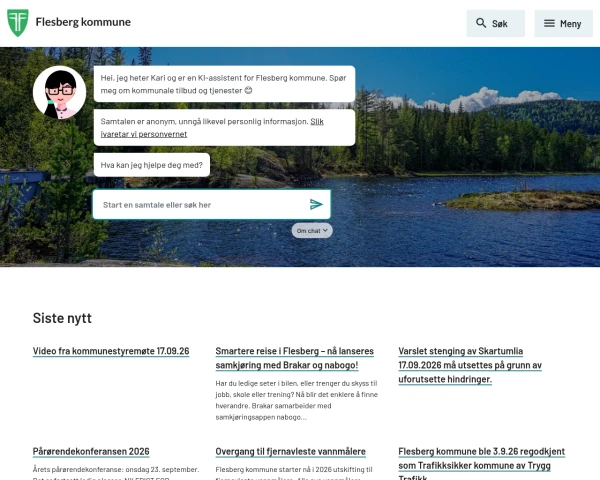Open 'Pårørendekonferansen 2026' article
Screen dimensions: 600x480
91,451
